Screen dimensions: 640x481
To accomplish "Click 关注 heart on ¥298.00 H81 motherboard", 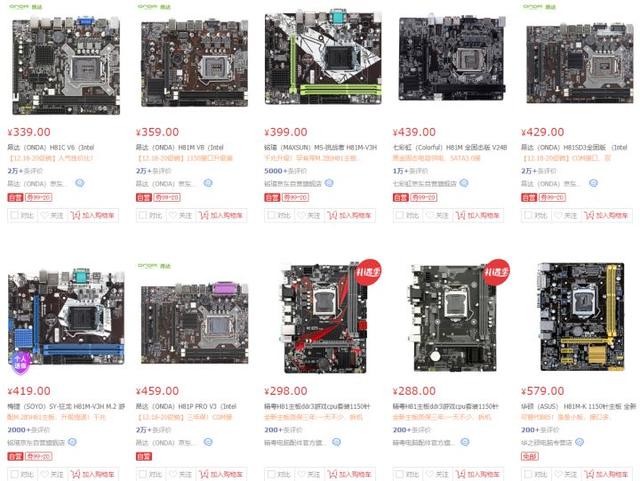I will (x=309, y=474).
